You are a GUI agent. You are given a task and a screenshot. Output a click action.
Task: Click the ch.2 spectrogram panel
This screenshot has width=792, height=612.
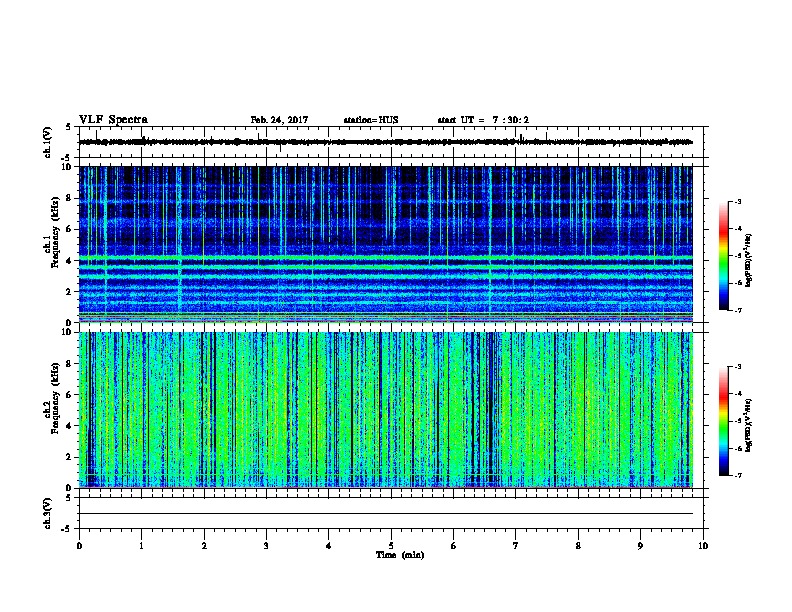coord(386,410)
